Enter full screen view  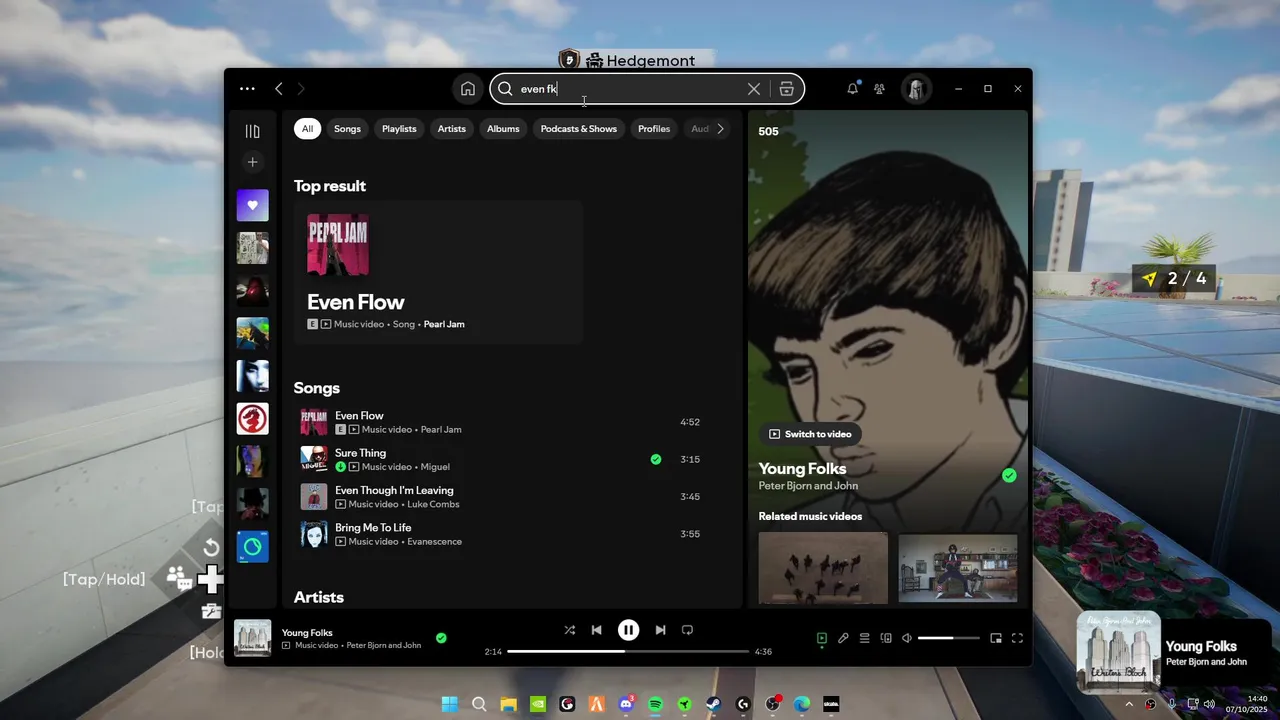[1017, 638]
